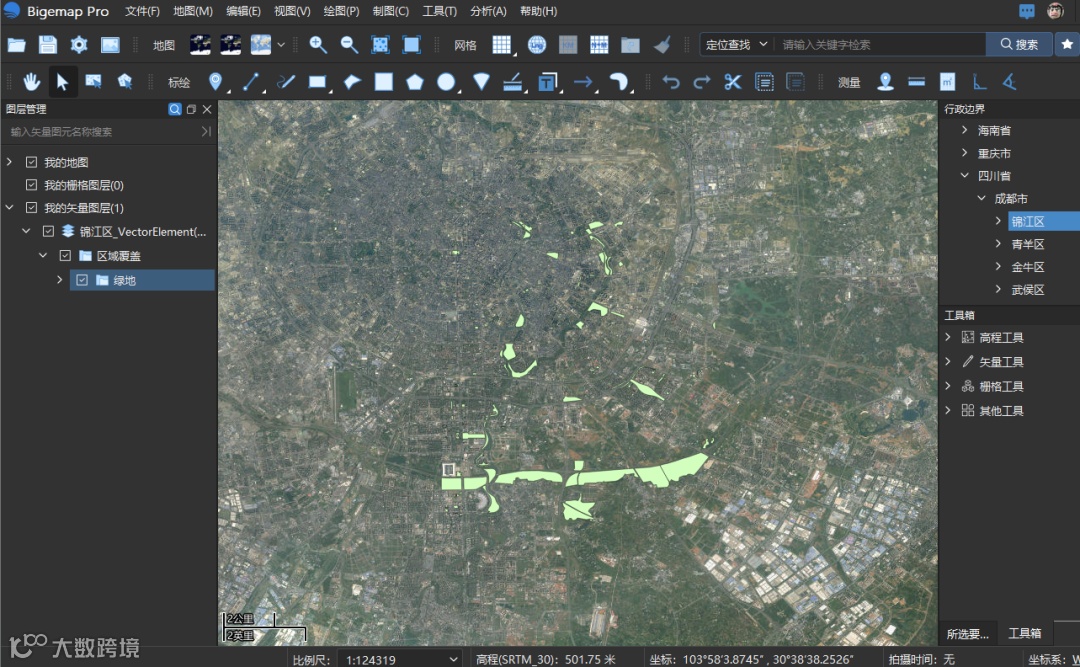Screen dimensions: 1080x667
Task: Click the measure area m² icon
Action: 948,82
